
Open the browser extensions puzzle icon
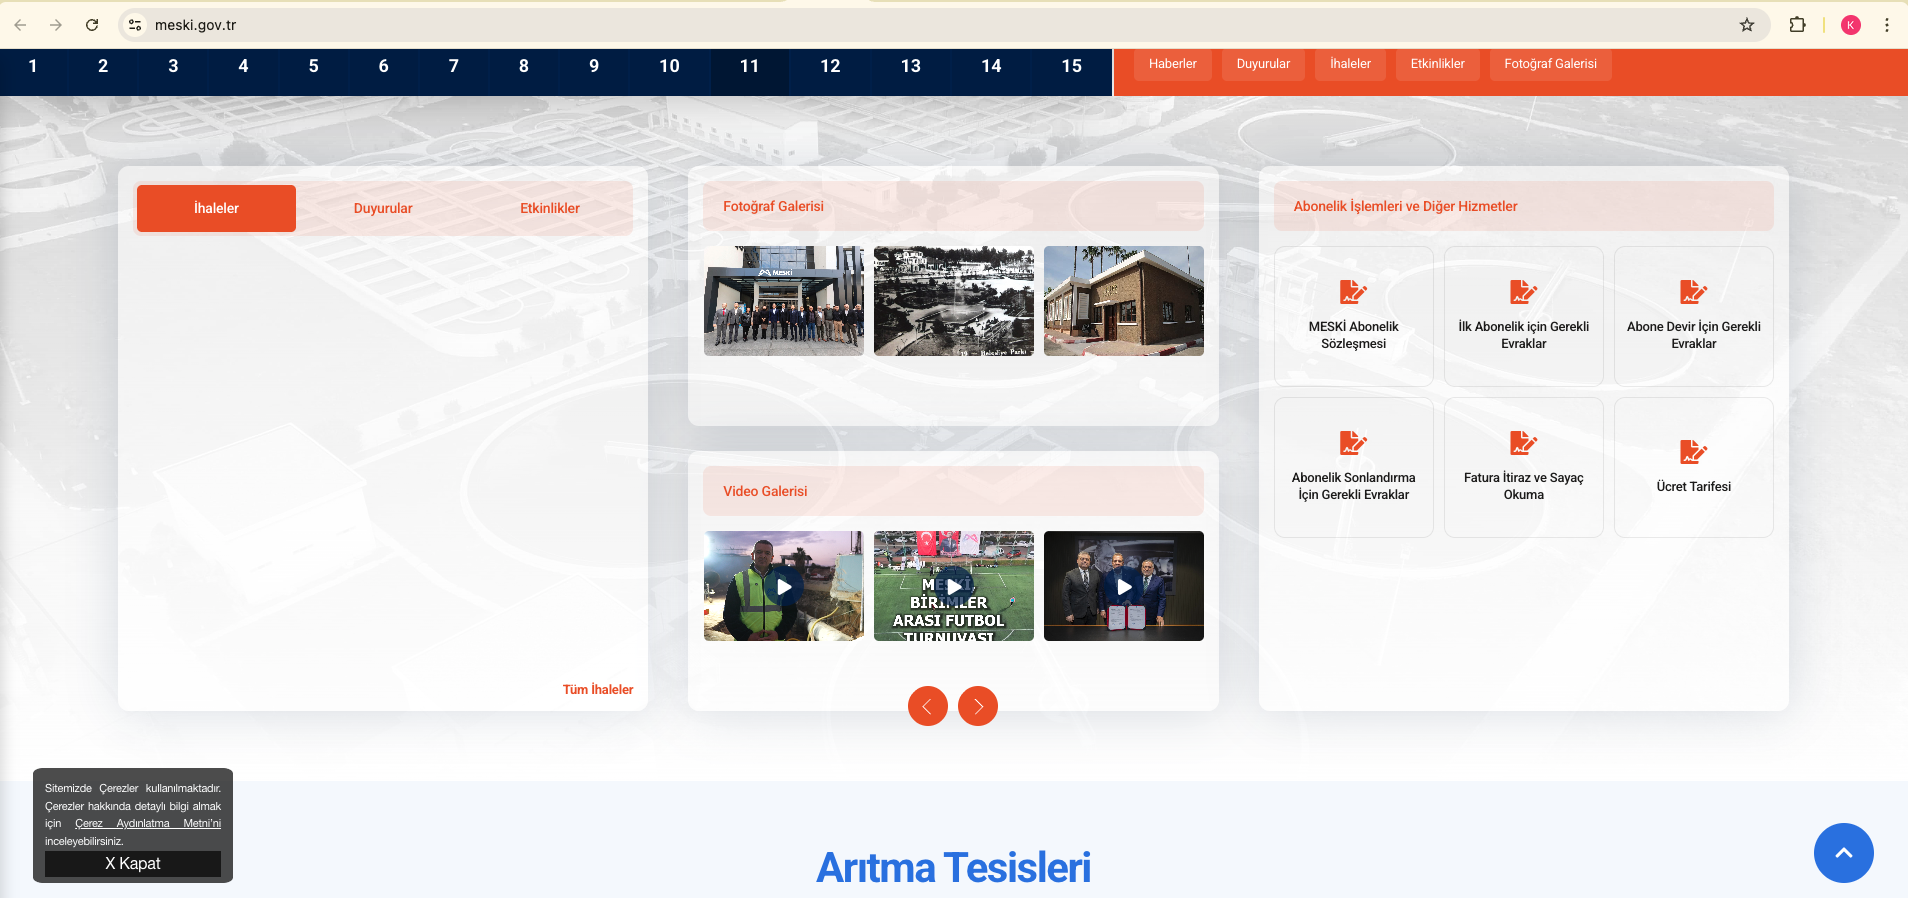(1797, 25)
